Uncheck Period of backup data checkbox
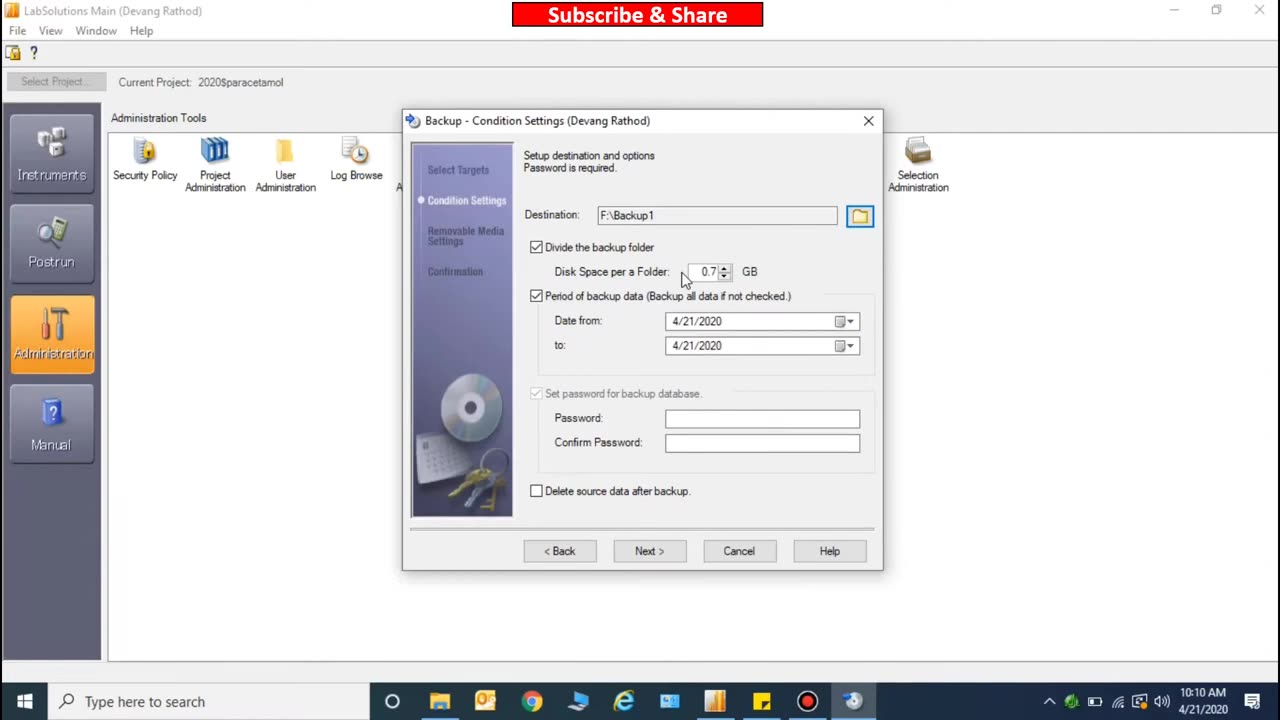1280x720 pixels. tap(536, 296)
